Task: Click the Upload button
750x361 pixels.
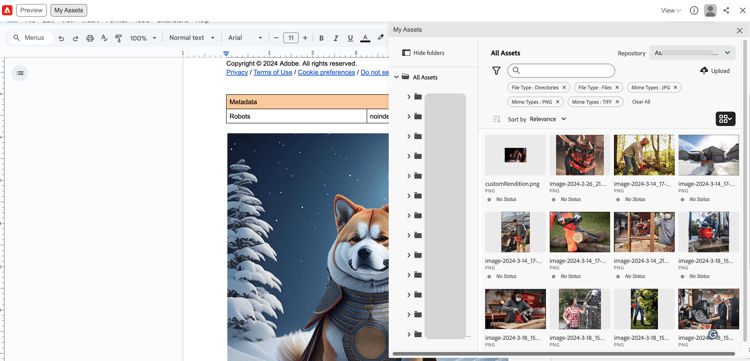Action: (715, 71)
